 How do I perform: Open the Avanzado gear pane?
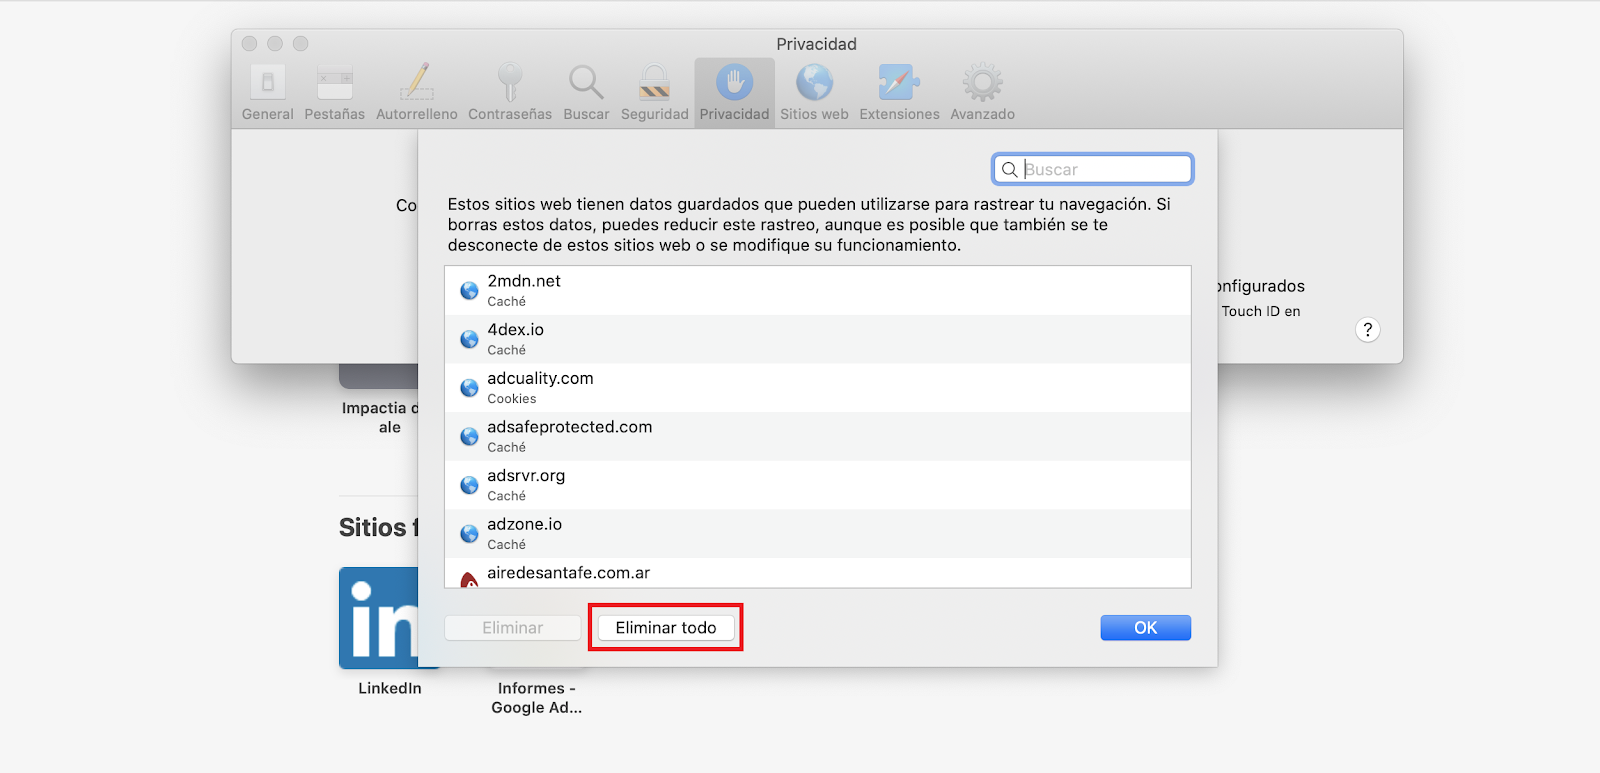(x=982, y=92)
